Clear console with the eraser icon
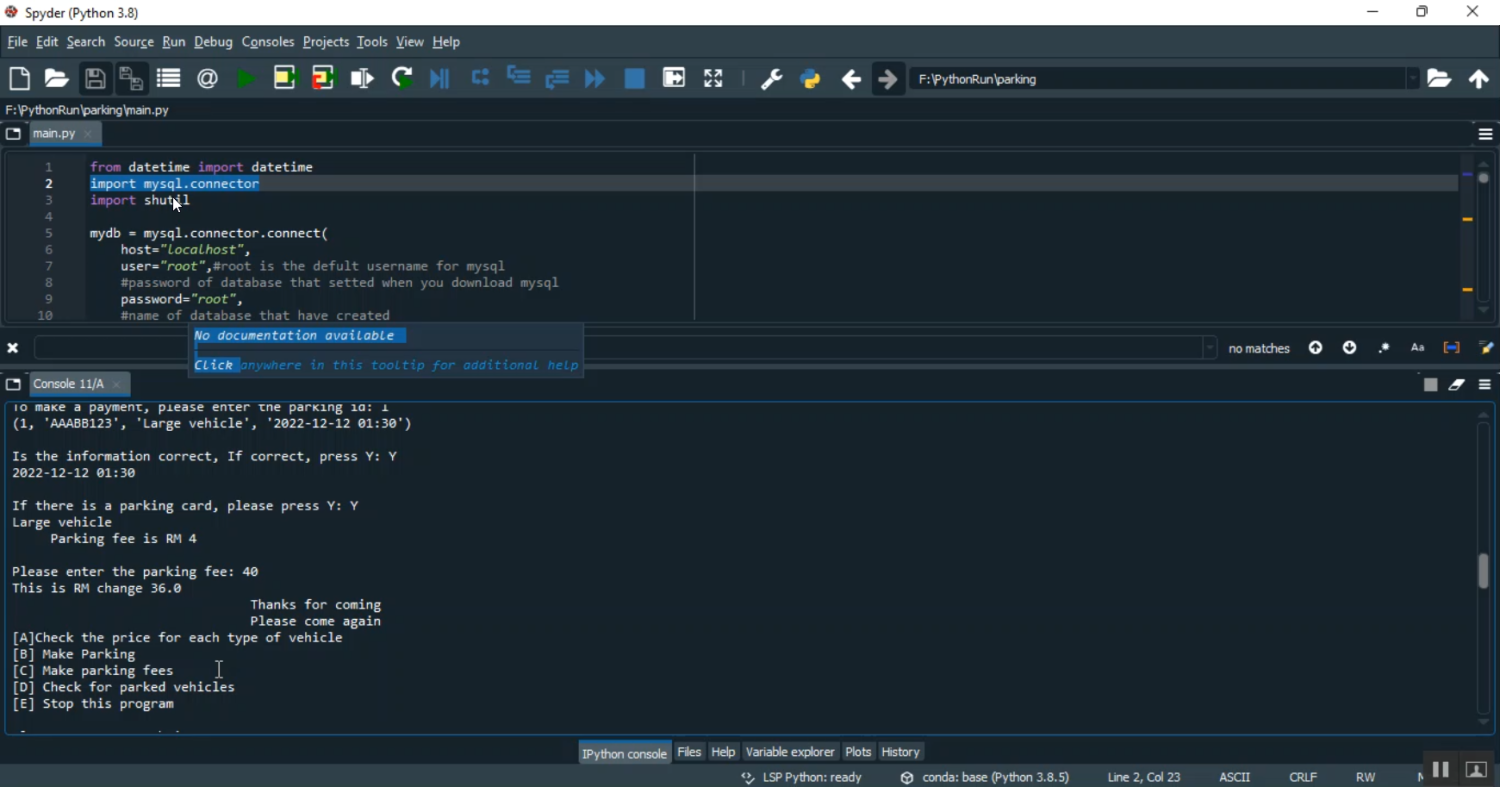This screenshot has height=787, width=1500. tap(1457, 385)
